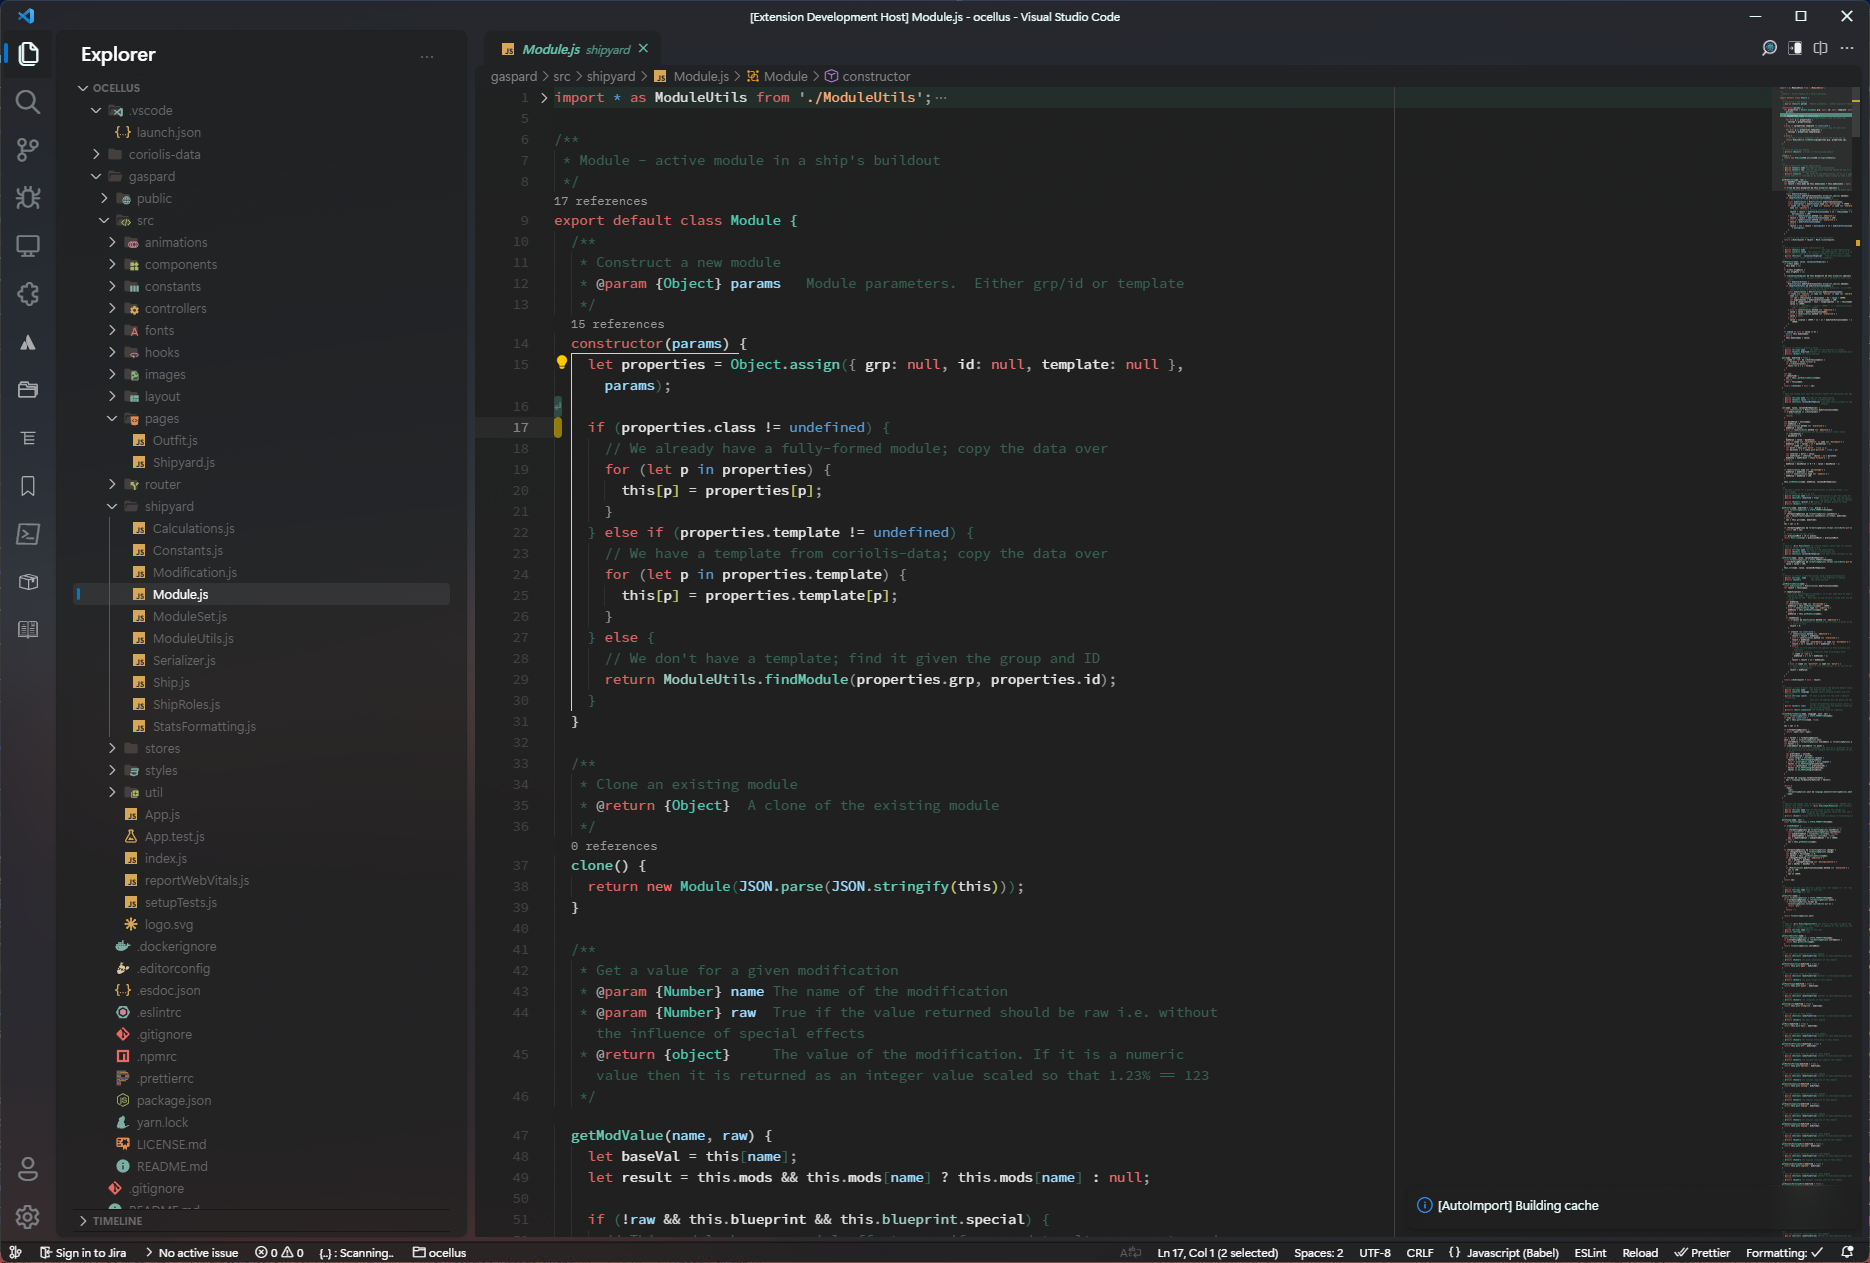The width and height of the screenshot is (1870, 1263).
Task: Open ModuleUtils.js in Explorer
Action: (193, 638)
